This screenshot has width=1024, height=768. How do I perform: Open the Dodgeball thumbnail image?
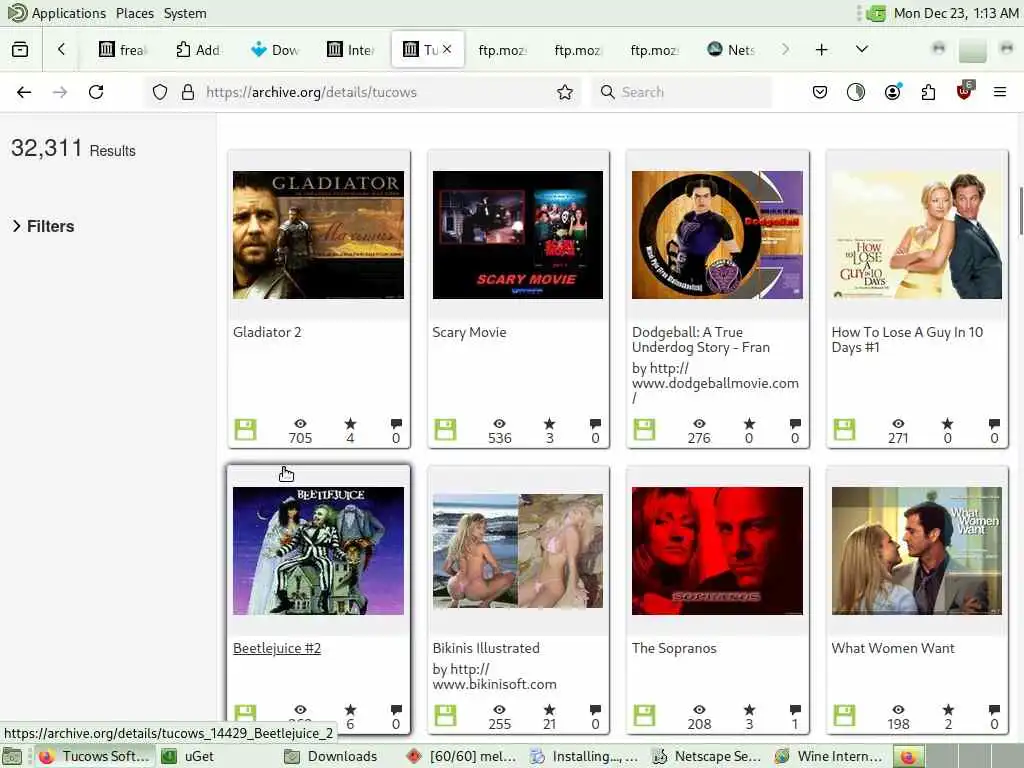[x=717, y=235]
